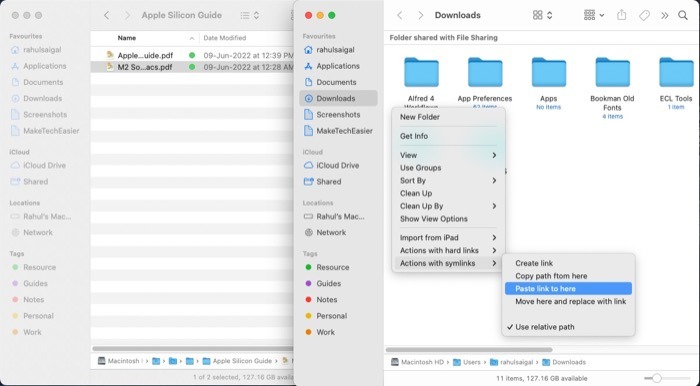Switch Downloads view to icon grid
This screenshot has height=386, width=700.
[x=542, y=15]
